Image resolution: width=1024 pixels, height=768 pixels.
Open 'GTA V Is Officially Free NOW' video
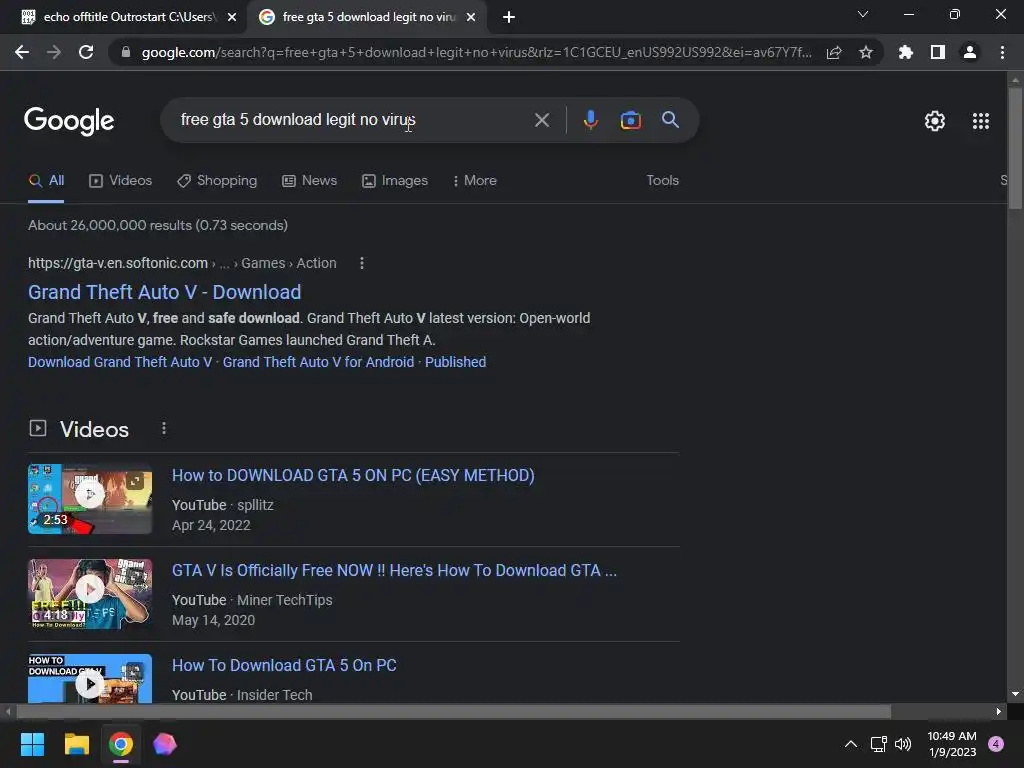pos(394,570)
